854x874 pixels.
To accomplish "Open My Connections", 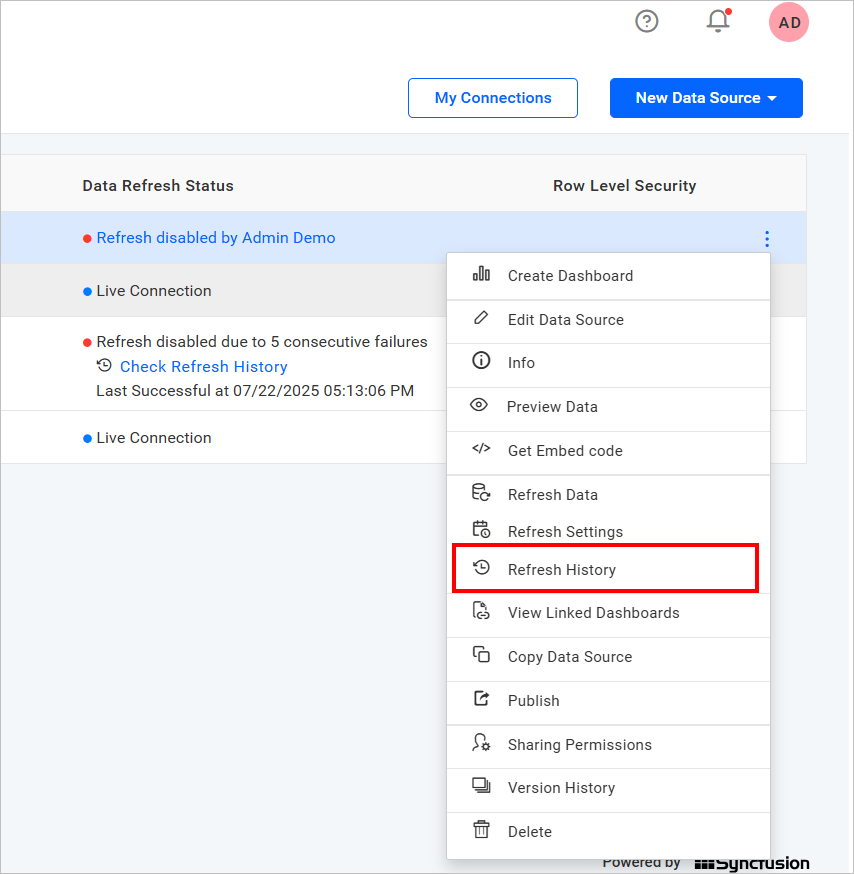I will (493, 98).
